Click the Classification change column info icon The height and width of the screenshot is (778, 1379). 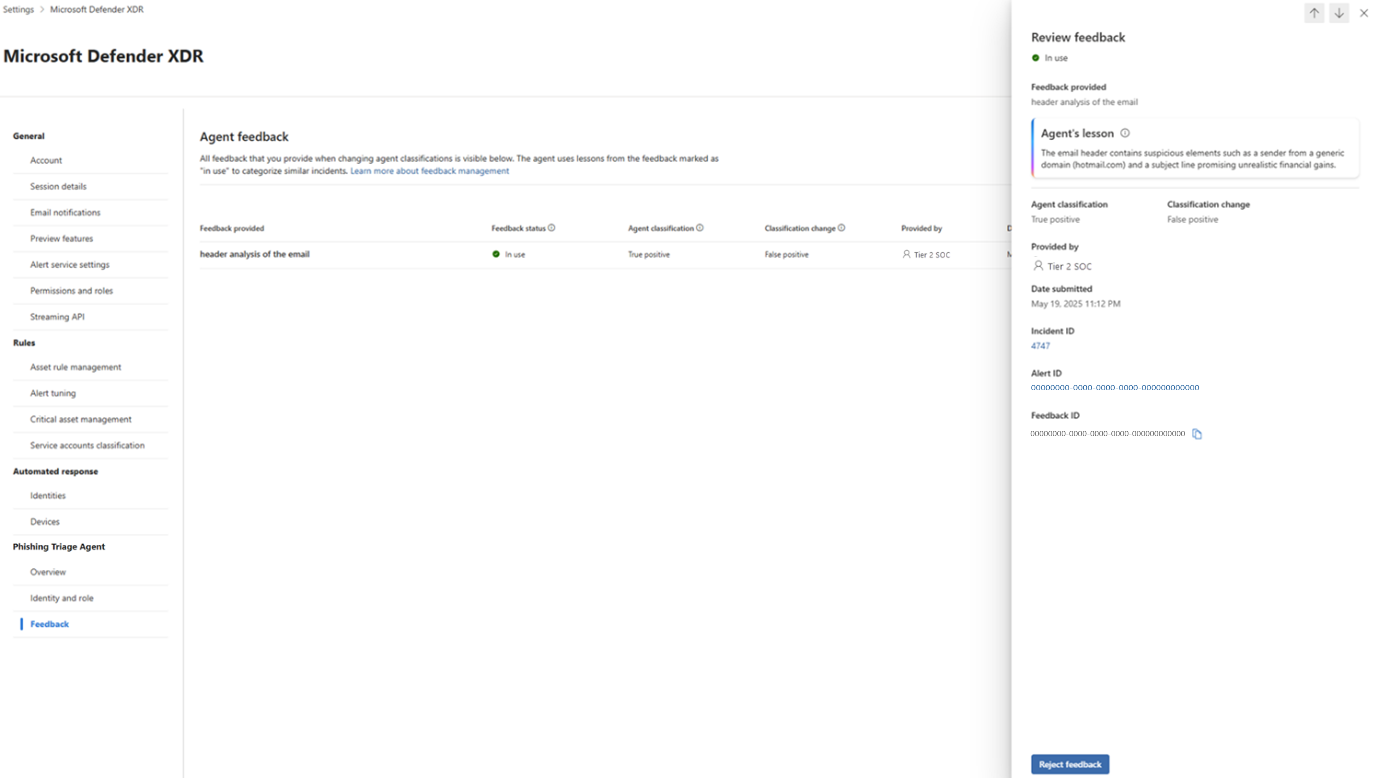842,228
